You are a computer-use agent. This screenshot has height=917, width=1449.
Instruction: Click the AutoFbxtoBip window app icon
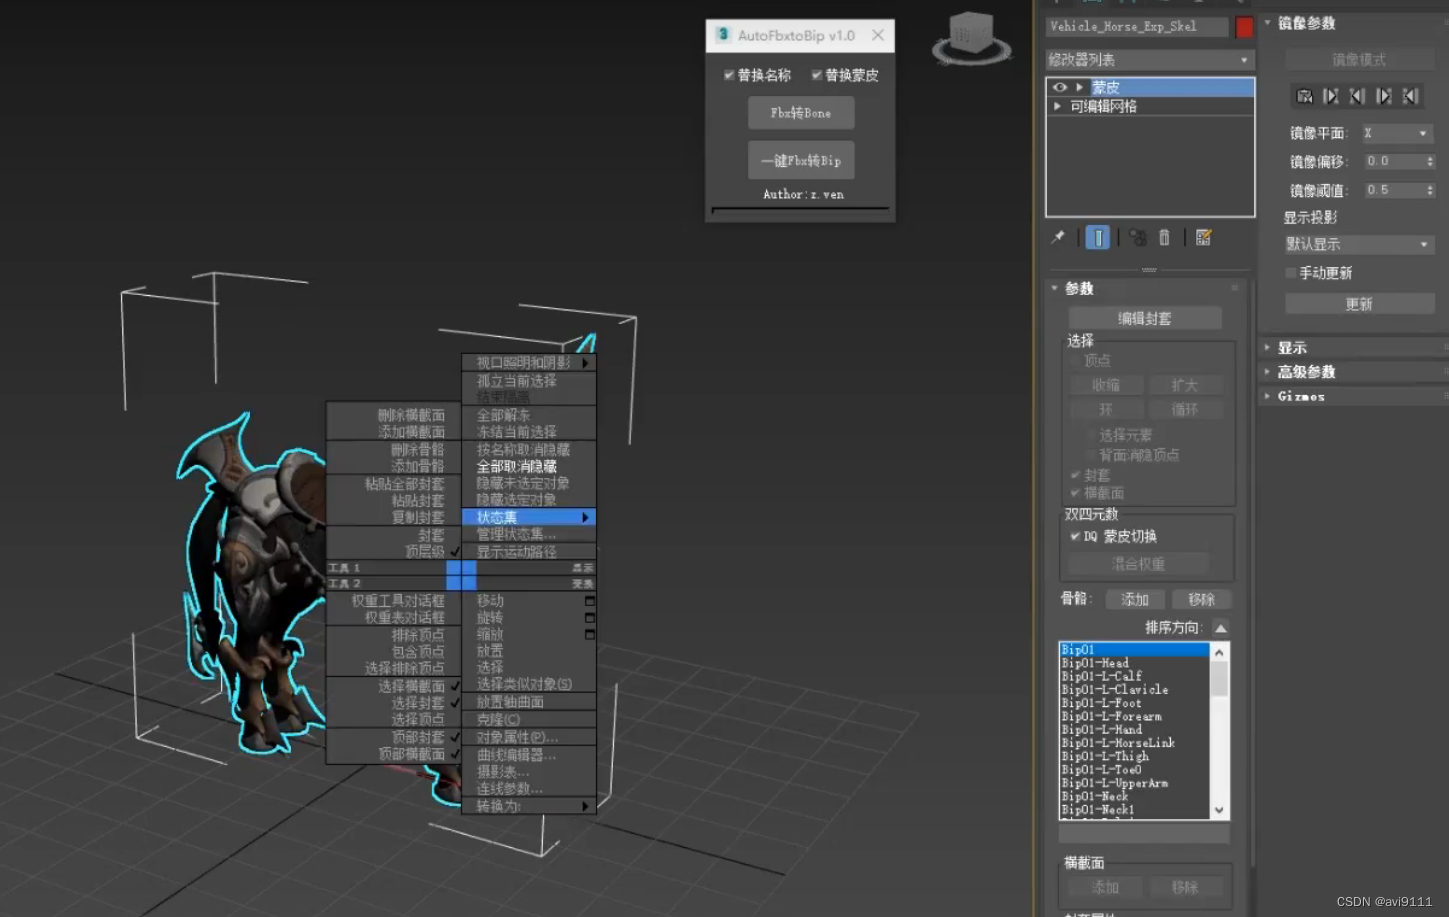point(723,35)
